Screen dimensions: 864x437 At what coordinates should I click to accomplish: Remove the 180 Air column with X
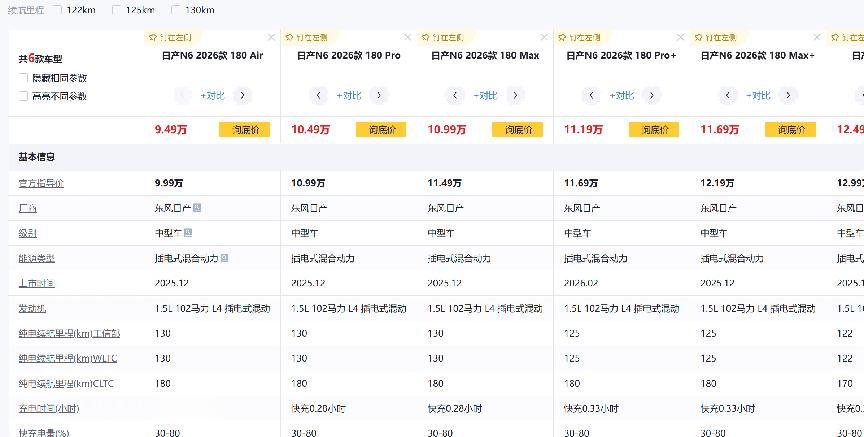click(x=271, y=37)
